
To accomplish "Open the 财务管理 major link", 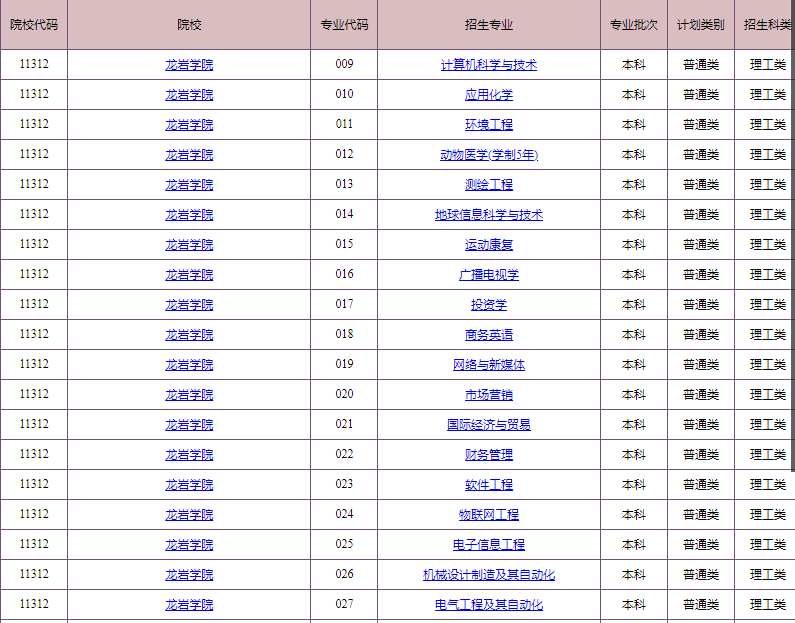I will click(x=489, y=455).
